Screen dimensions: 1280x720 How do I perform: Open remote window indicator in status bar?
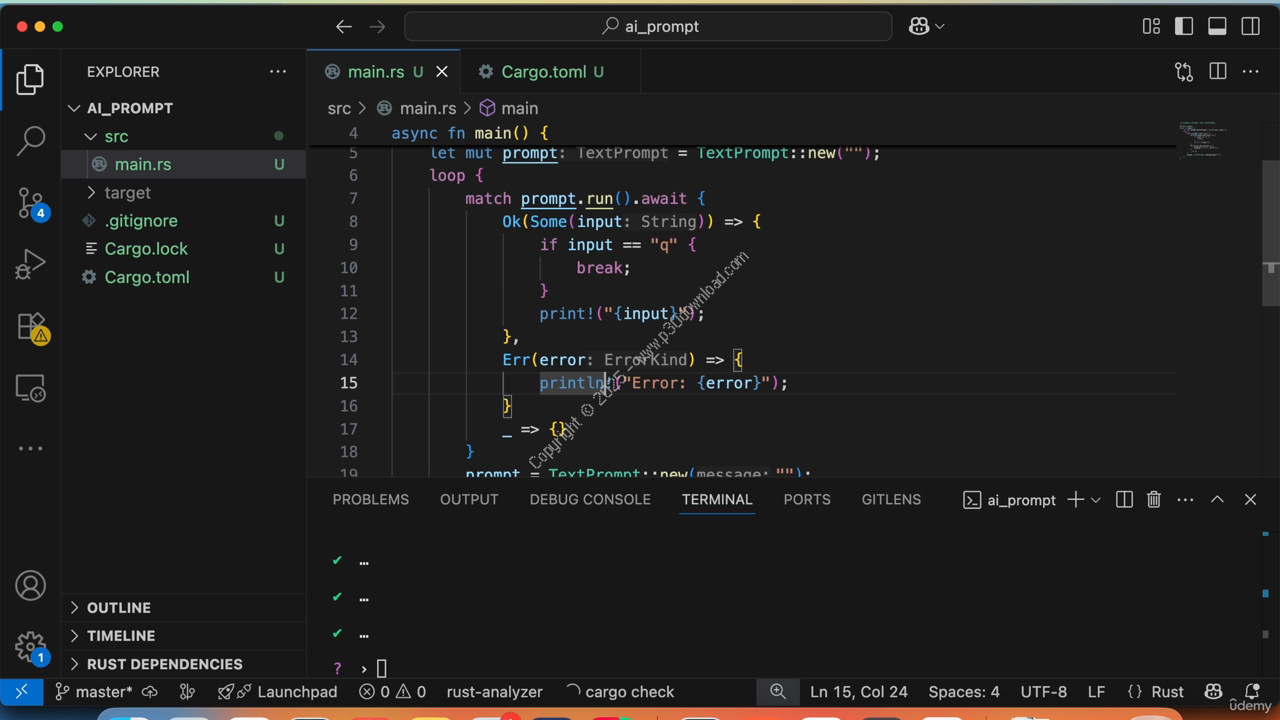click(21, 691)
